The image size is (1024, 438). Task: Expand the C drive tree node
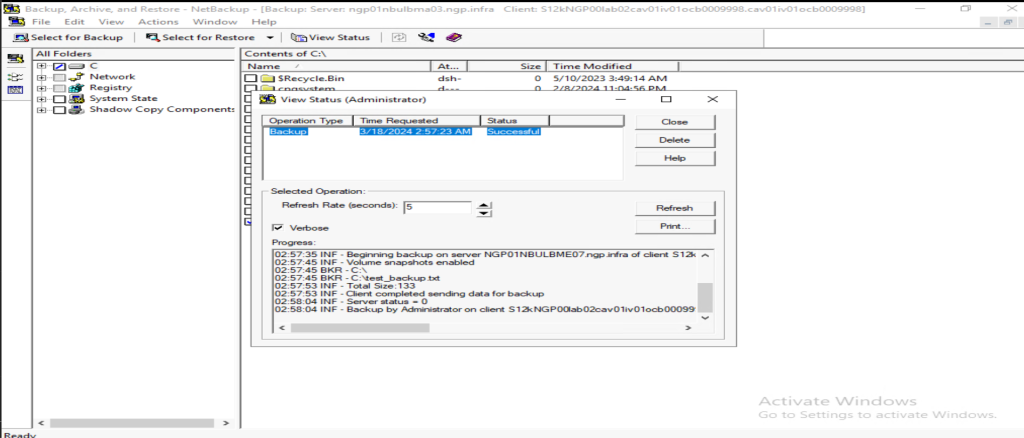[x=42, y=66]
